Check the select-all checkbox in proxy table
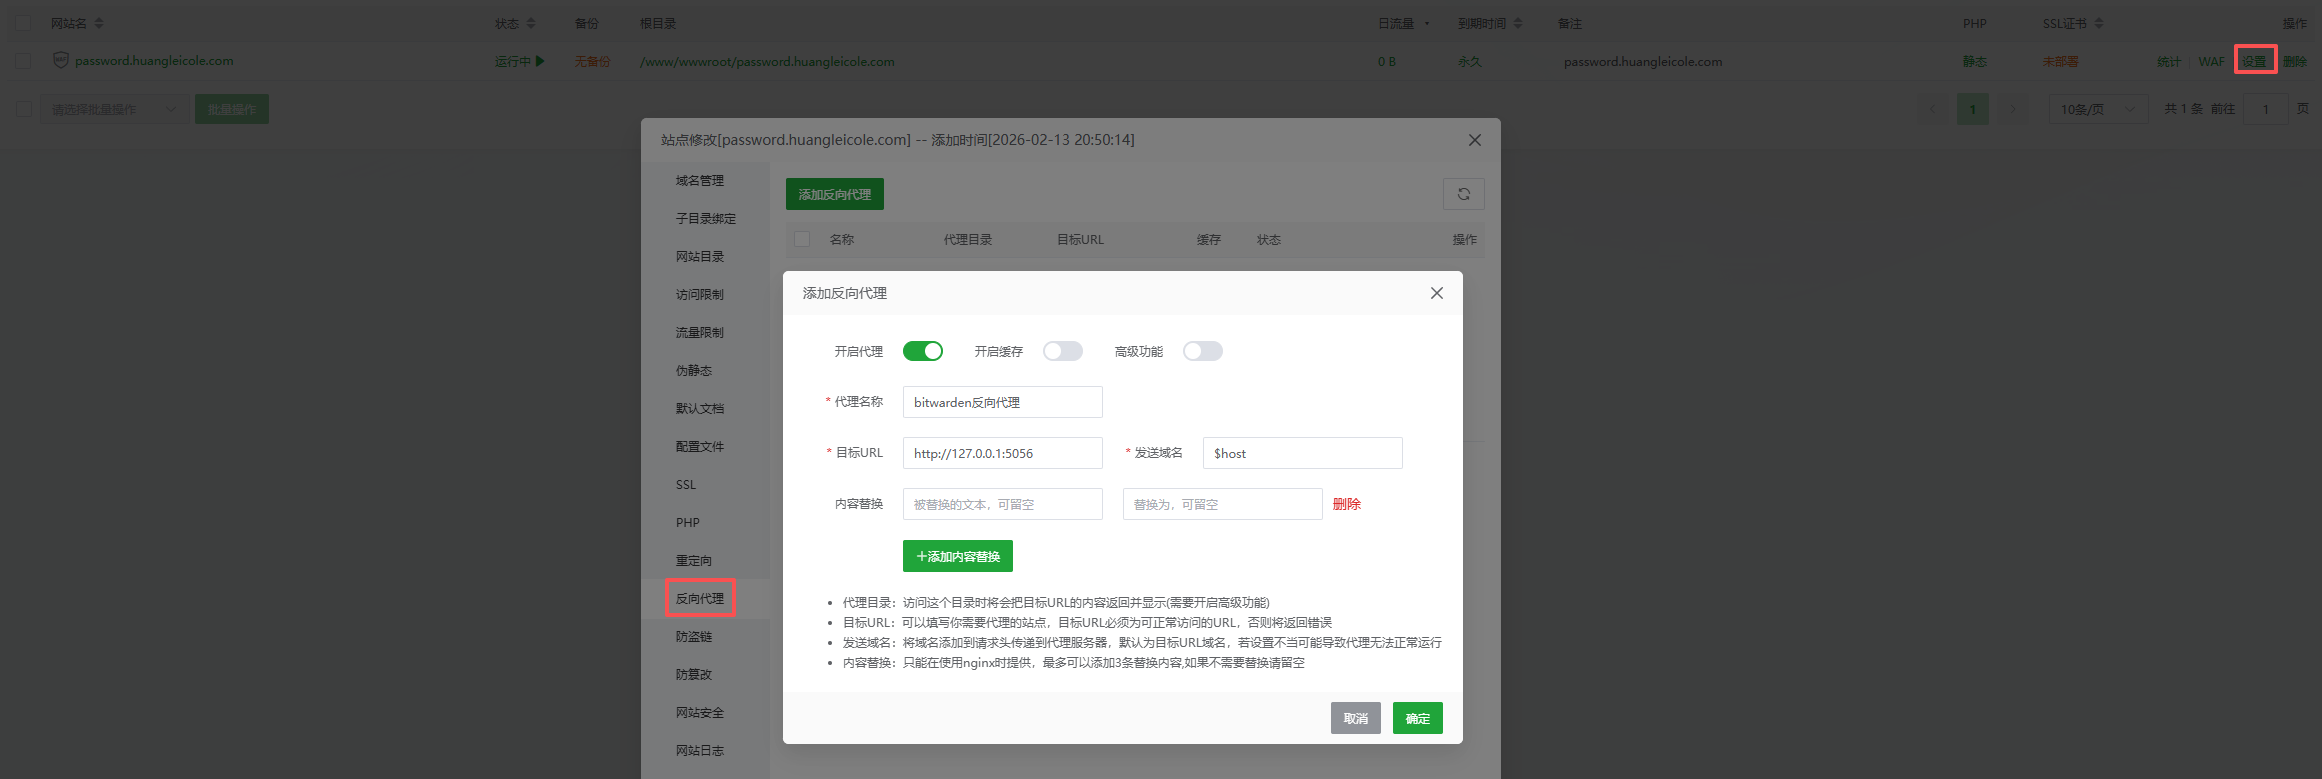This screenshot has width=2322, height=779. [x=802, y=239]
